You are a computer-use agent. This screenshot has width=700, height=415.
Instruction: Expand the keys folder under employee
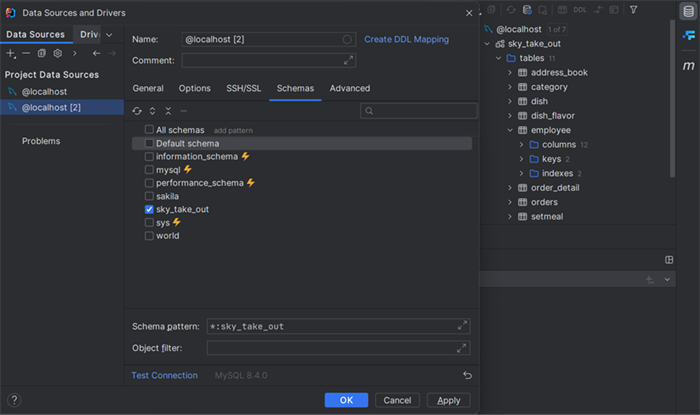[x=521, y=159]
